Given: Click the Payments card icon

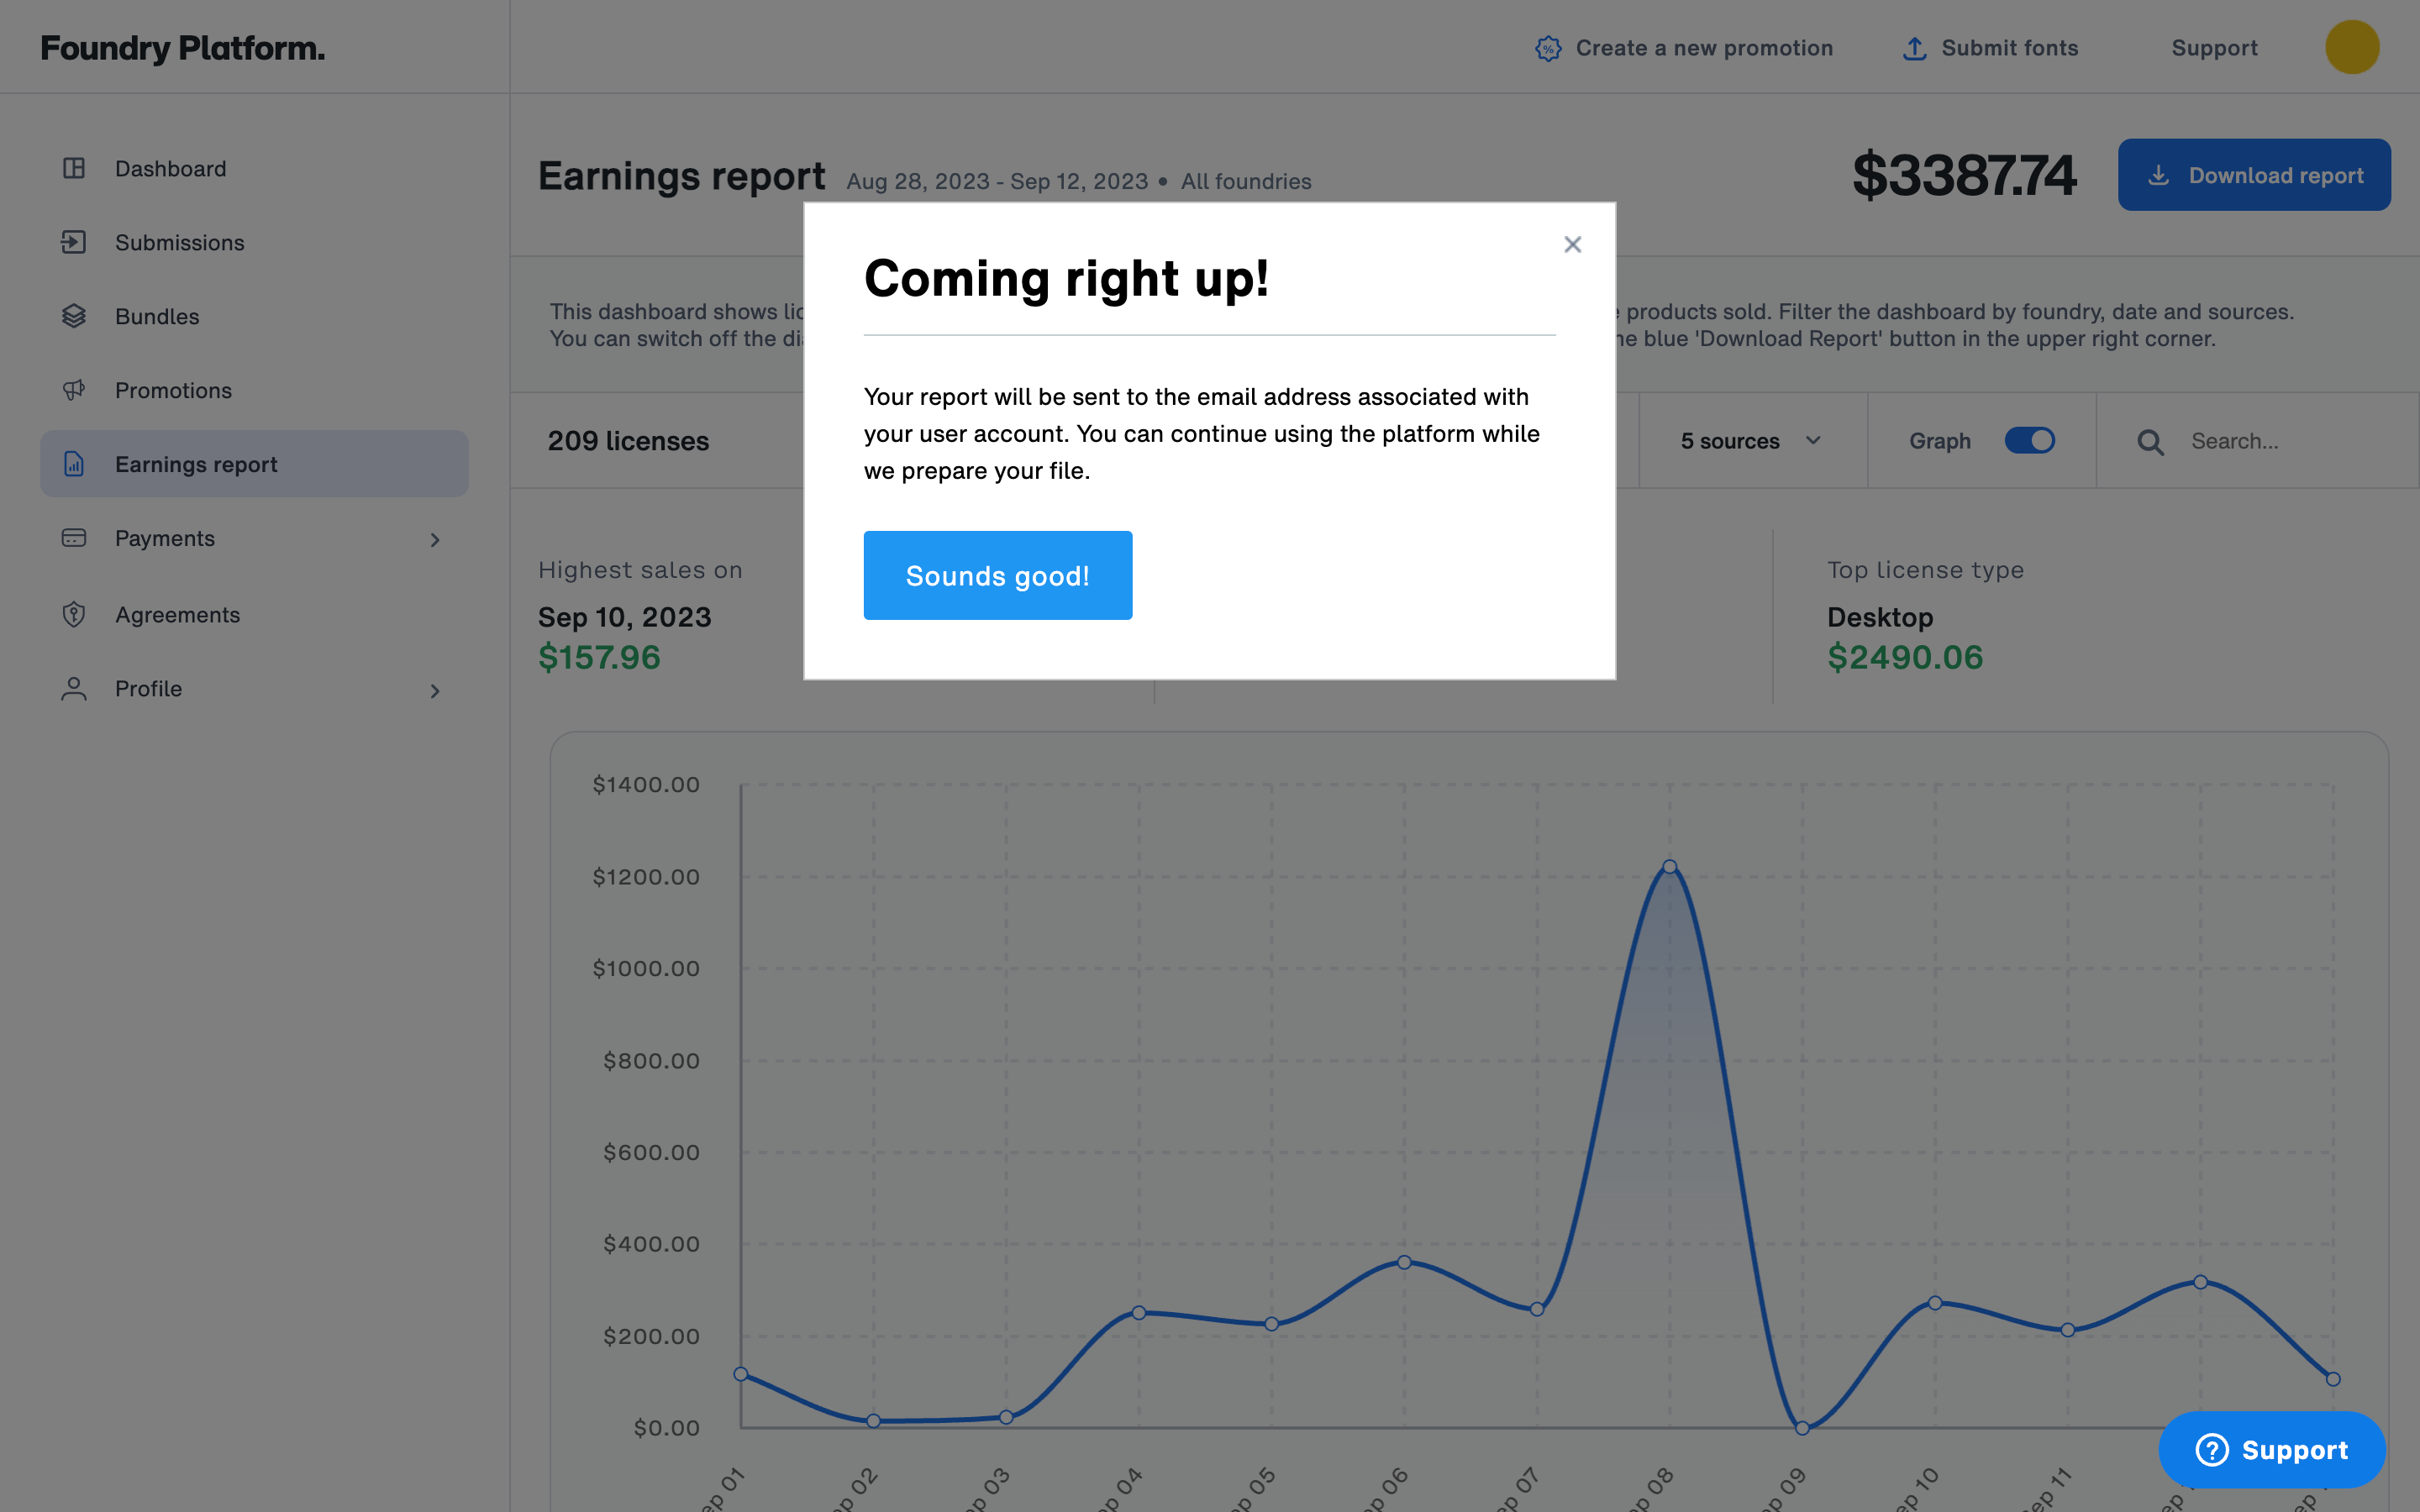Looking at the screenshot, I should 74,538.
